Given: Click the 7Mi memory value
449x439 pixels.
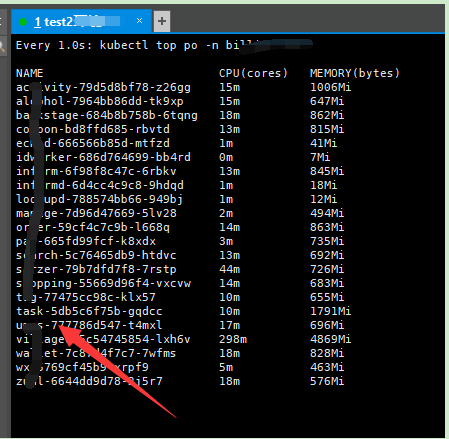Looking at the screenshot, I should (x=320, y=157).
